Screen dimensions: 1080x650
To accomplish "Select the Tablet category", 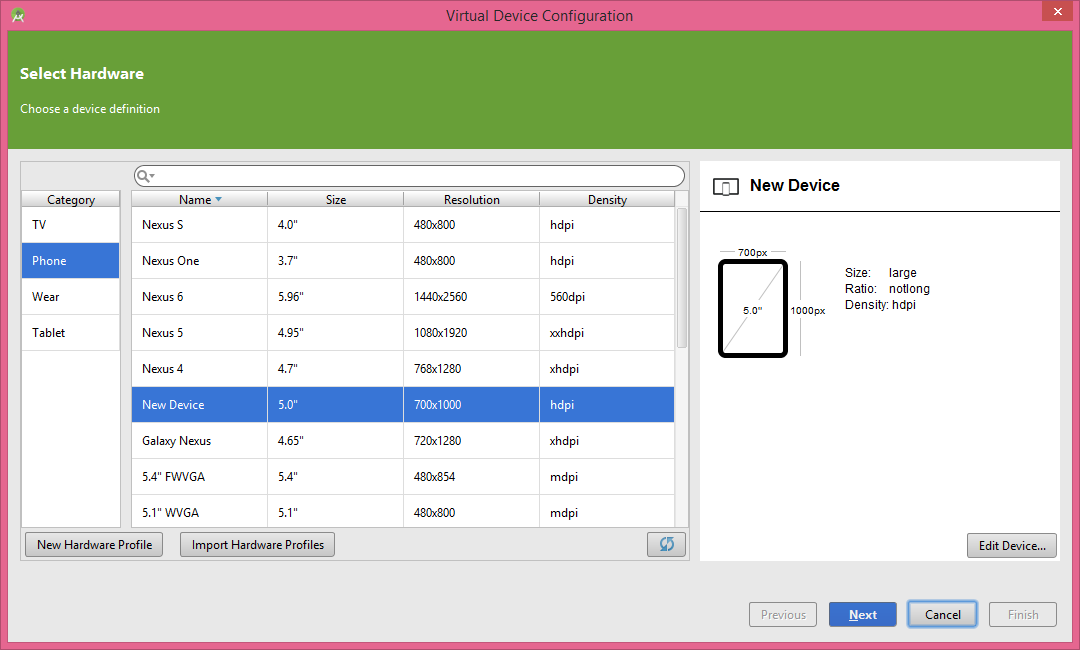I will 70,333.
